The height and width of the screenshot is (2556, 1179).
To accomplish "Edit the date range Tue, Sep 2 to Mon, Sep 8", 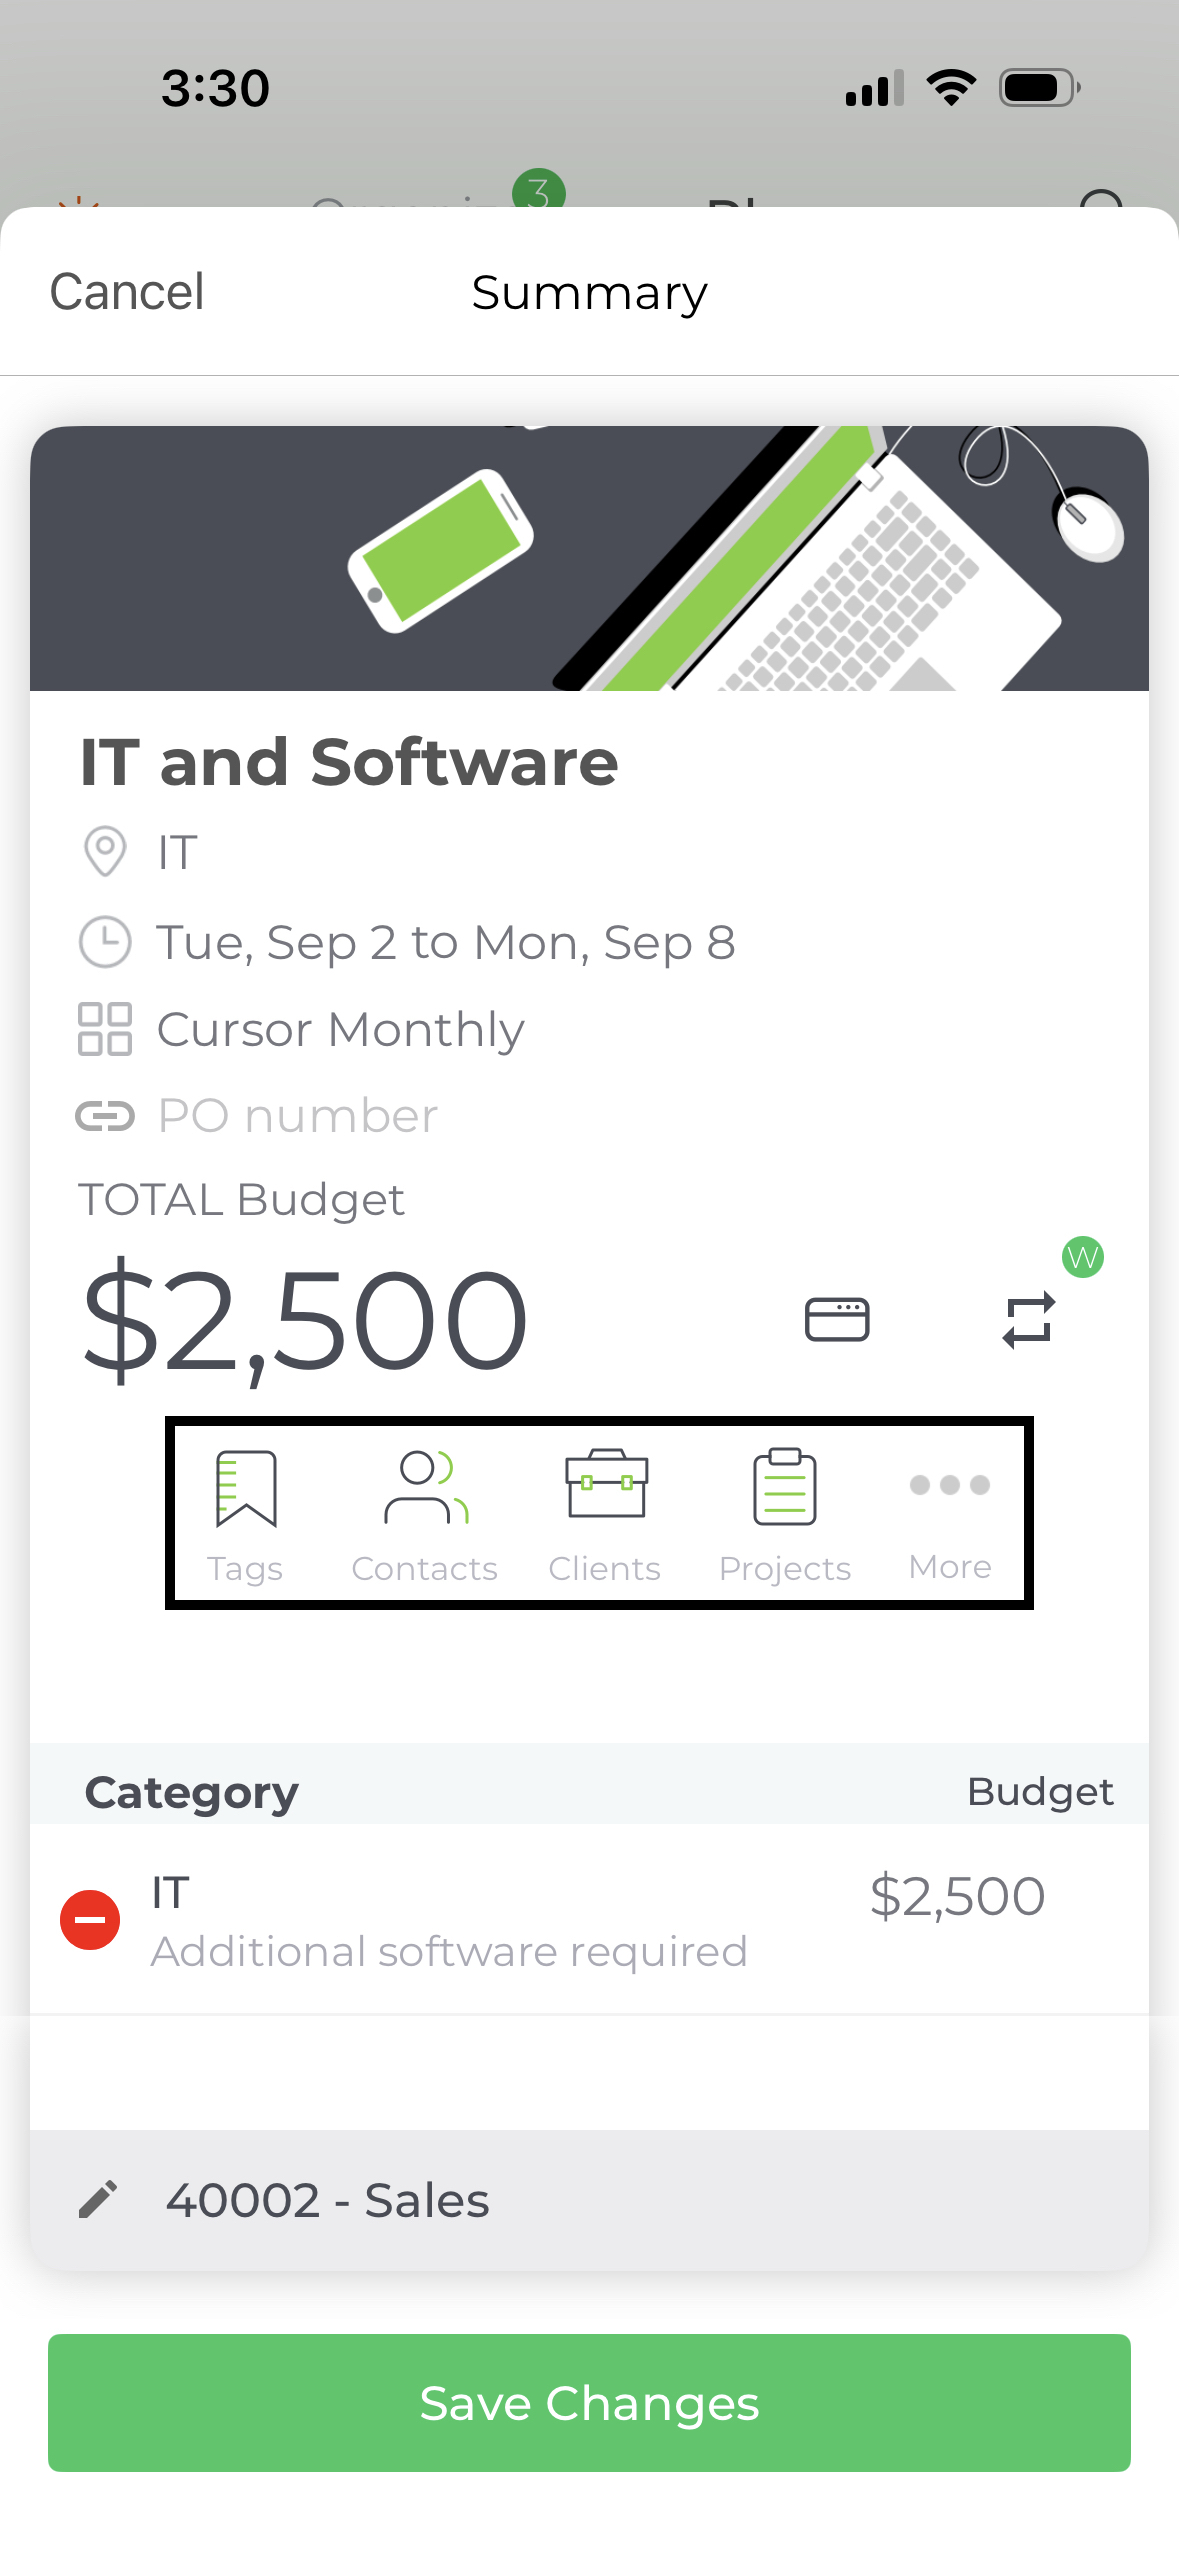I will (445, 943).
